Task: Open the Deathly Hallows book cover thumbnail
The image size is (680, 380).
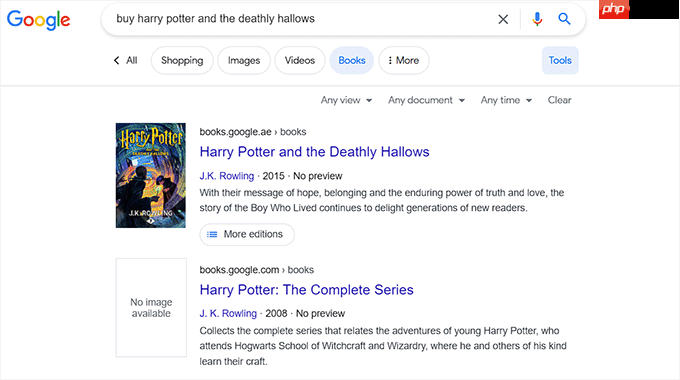Action: [x=150, y=175]
